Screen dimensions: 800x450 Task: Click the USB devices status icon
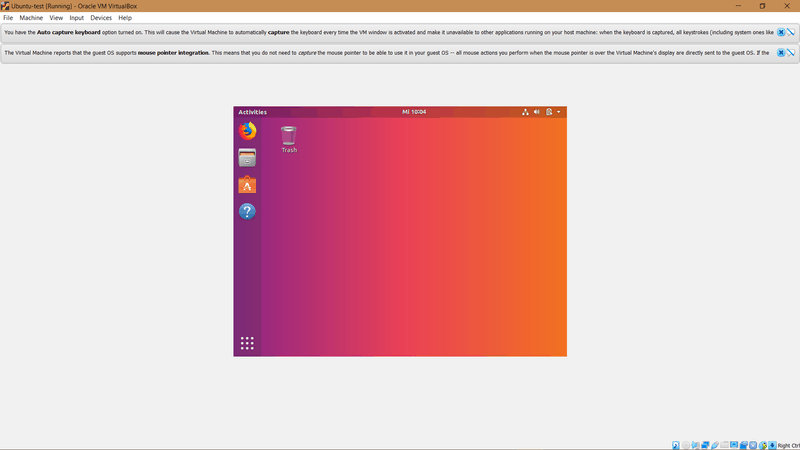pyautogui.click(x=715, y=445)
